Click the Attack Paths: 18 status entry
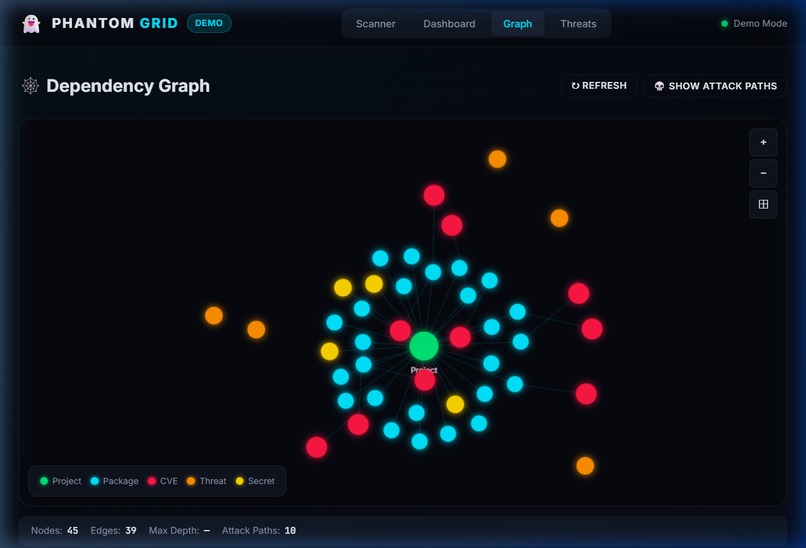The width and height of the screenshot is (806, 548). 259,531
